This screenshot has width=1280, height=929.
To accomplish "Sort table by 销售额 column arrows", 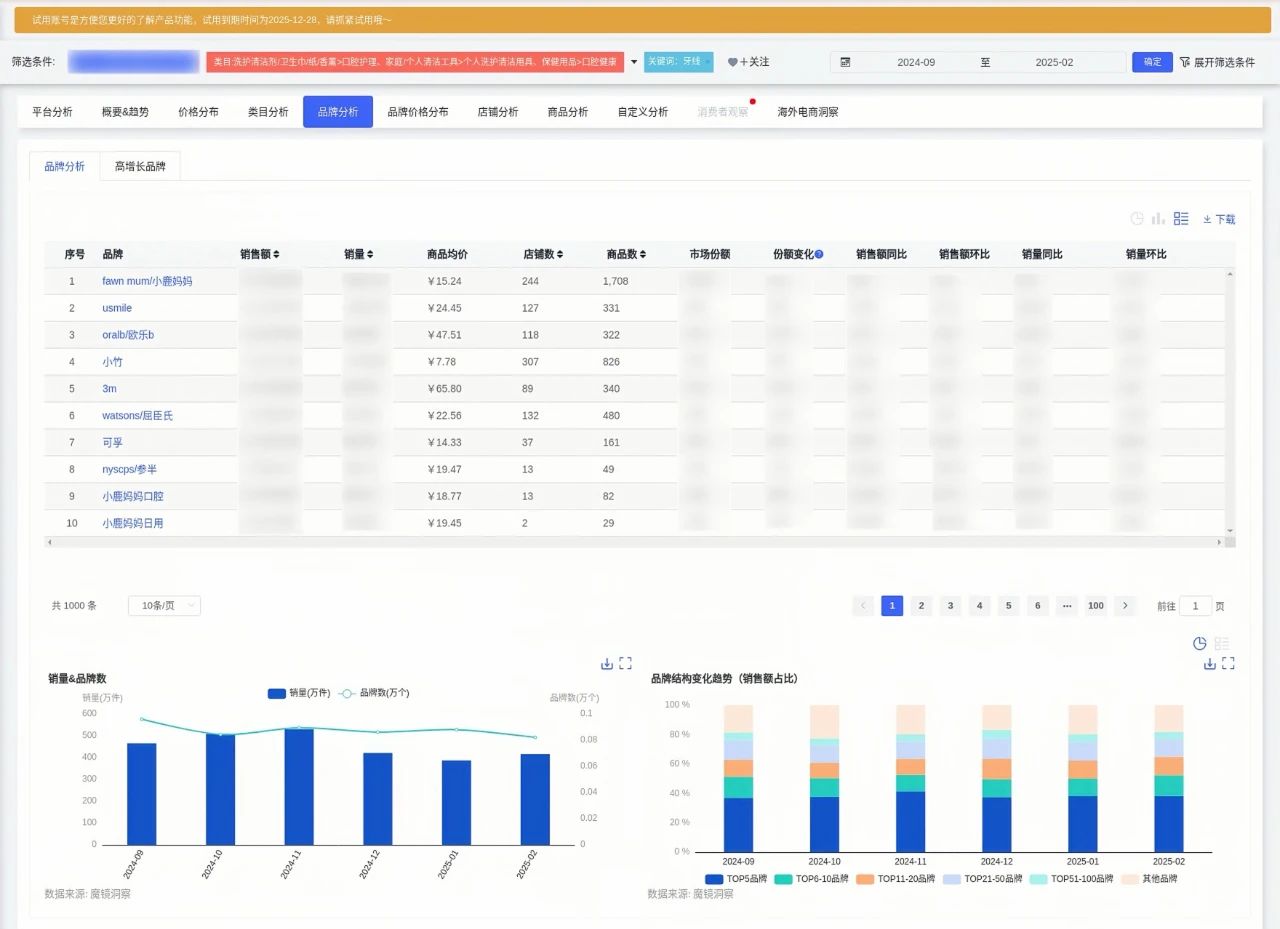I will pyautogui.click(x=276, y=254).
